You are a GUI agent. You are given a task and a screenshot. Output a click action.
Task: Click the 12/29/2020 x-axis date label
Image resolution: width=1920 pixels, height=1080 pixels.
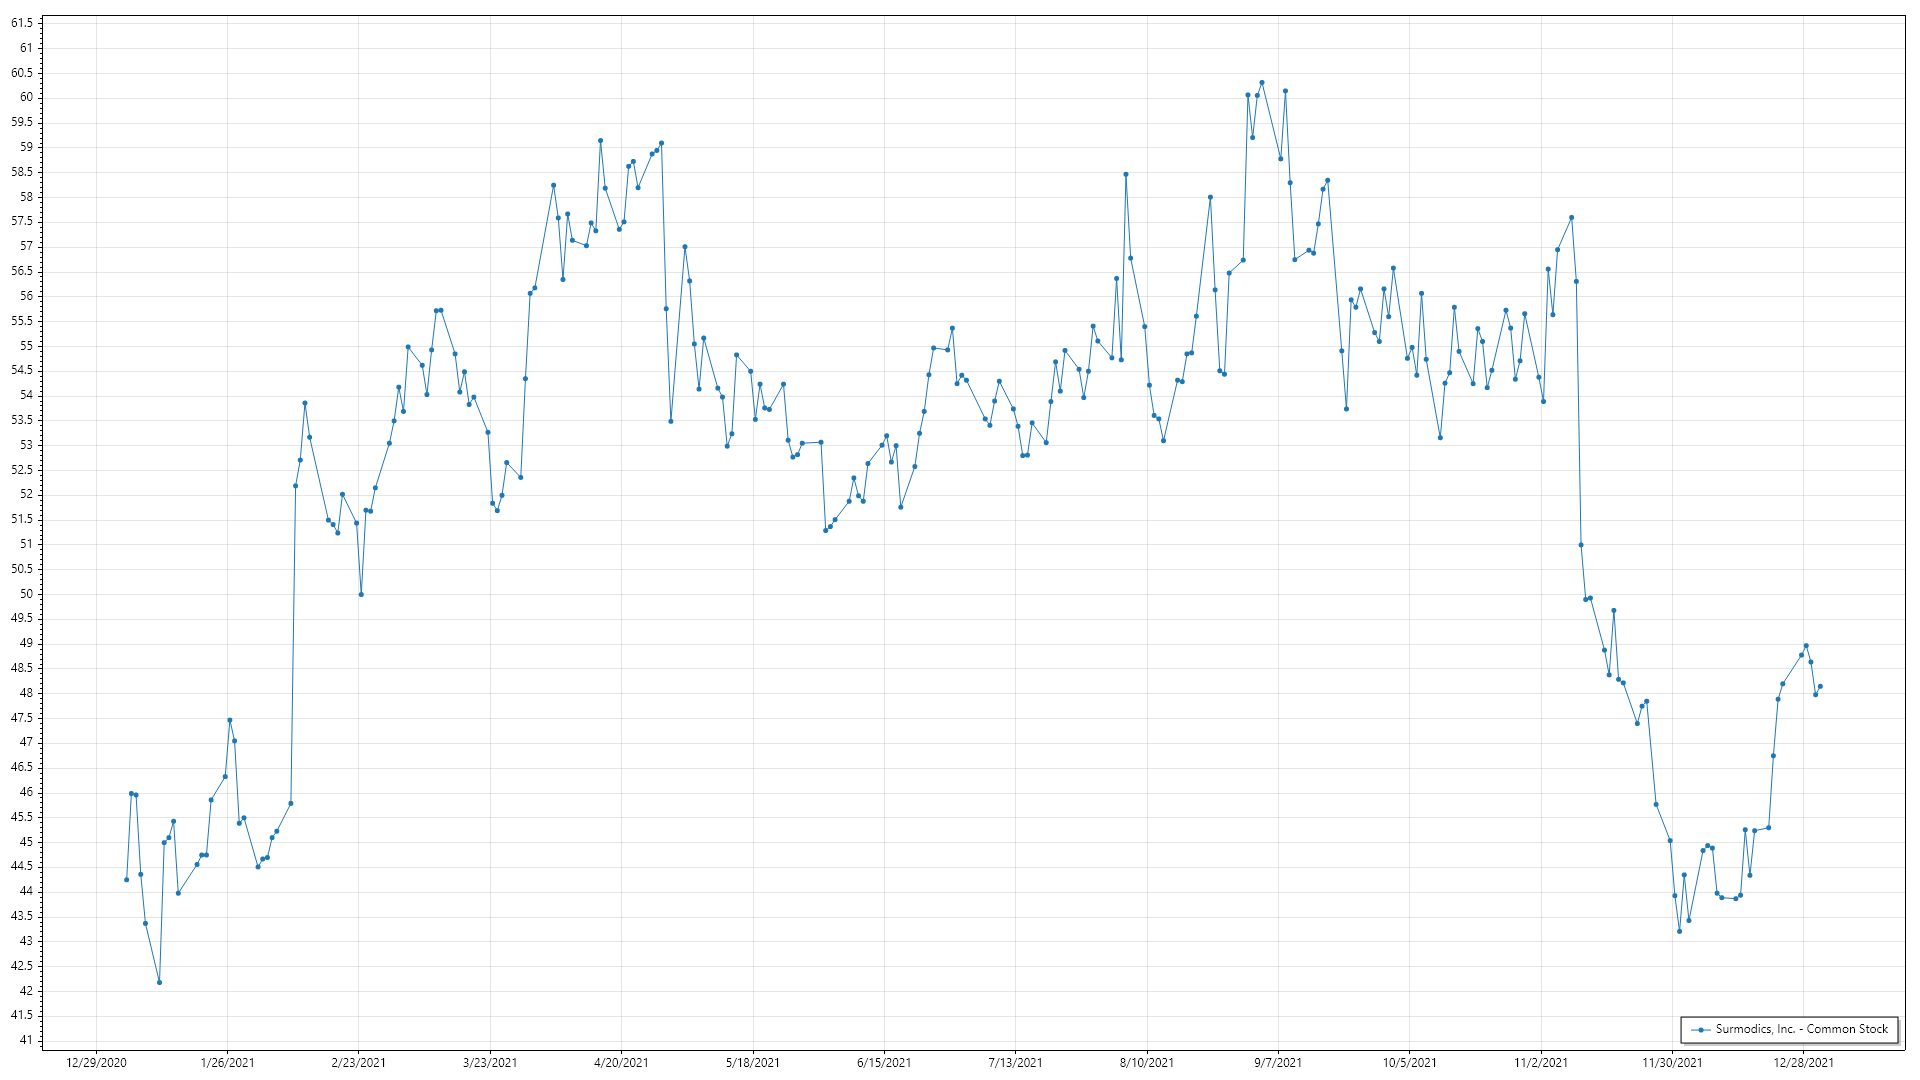96,1063
